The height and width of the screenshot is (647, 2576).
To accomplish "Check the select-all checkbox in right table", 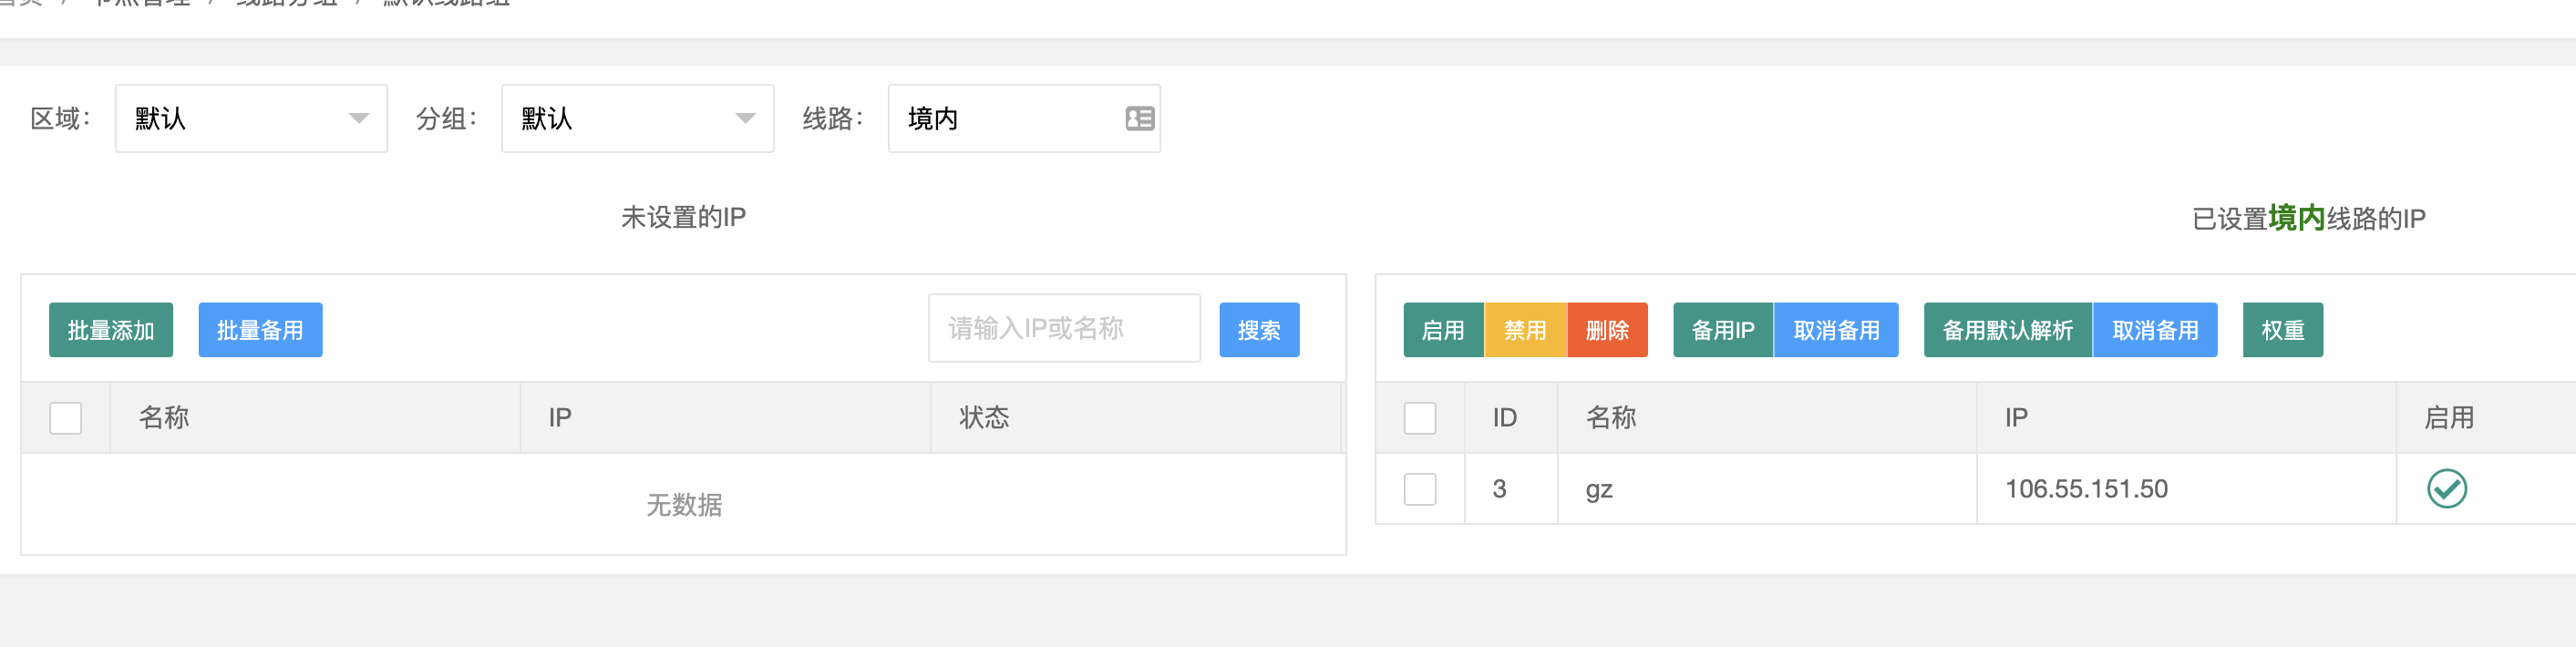I will (x=1419, y=418).
